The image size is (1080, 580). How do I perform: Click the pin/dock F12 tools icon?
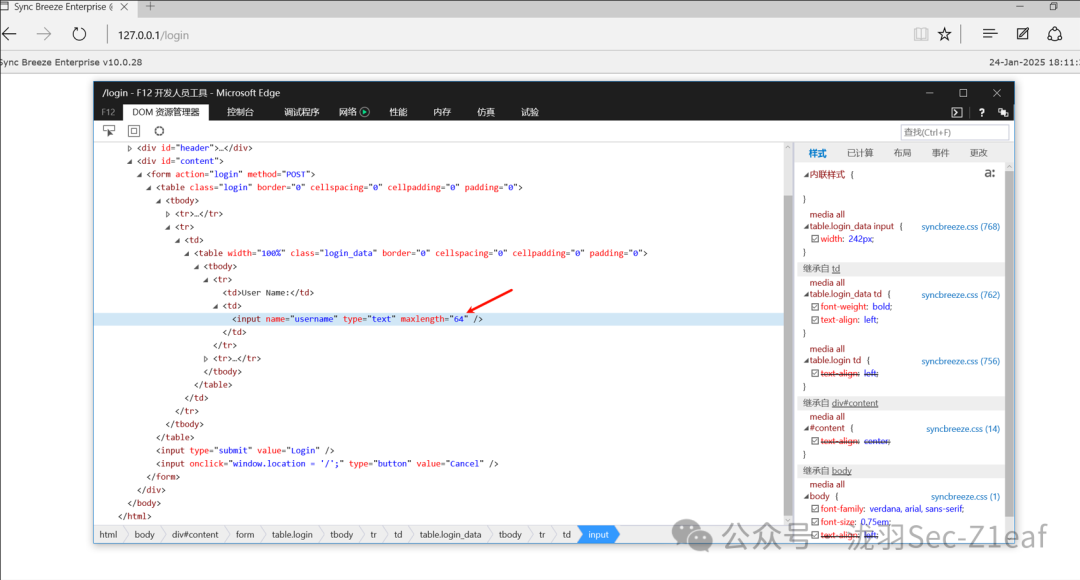(x=1004, y=112)
